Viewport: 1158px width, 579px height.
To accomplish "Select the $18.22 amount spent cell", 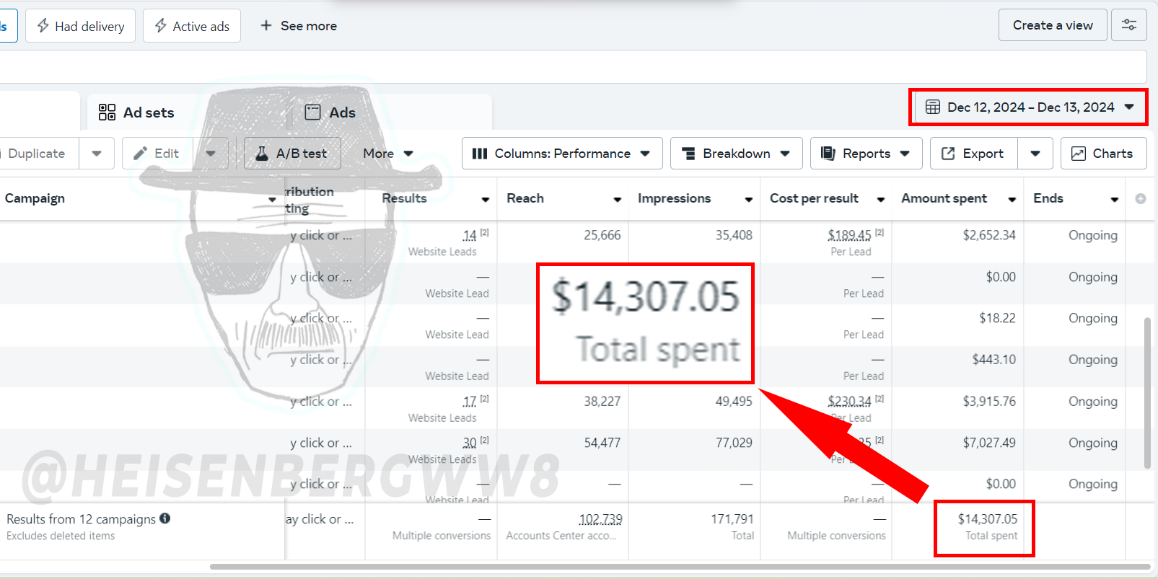I will point(998,318).
